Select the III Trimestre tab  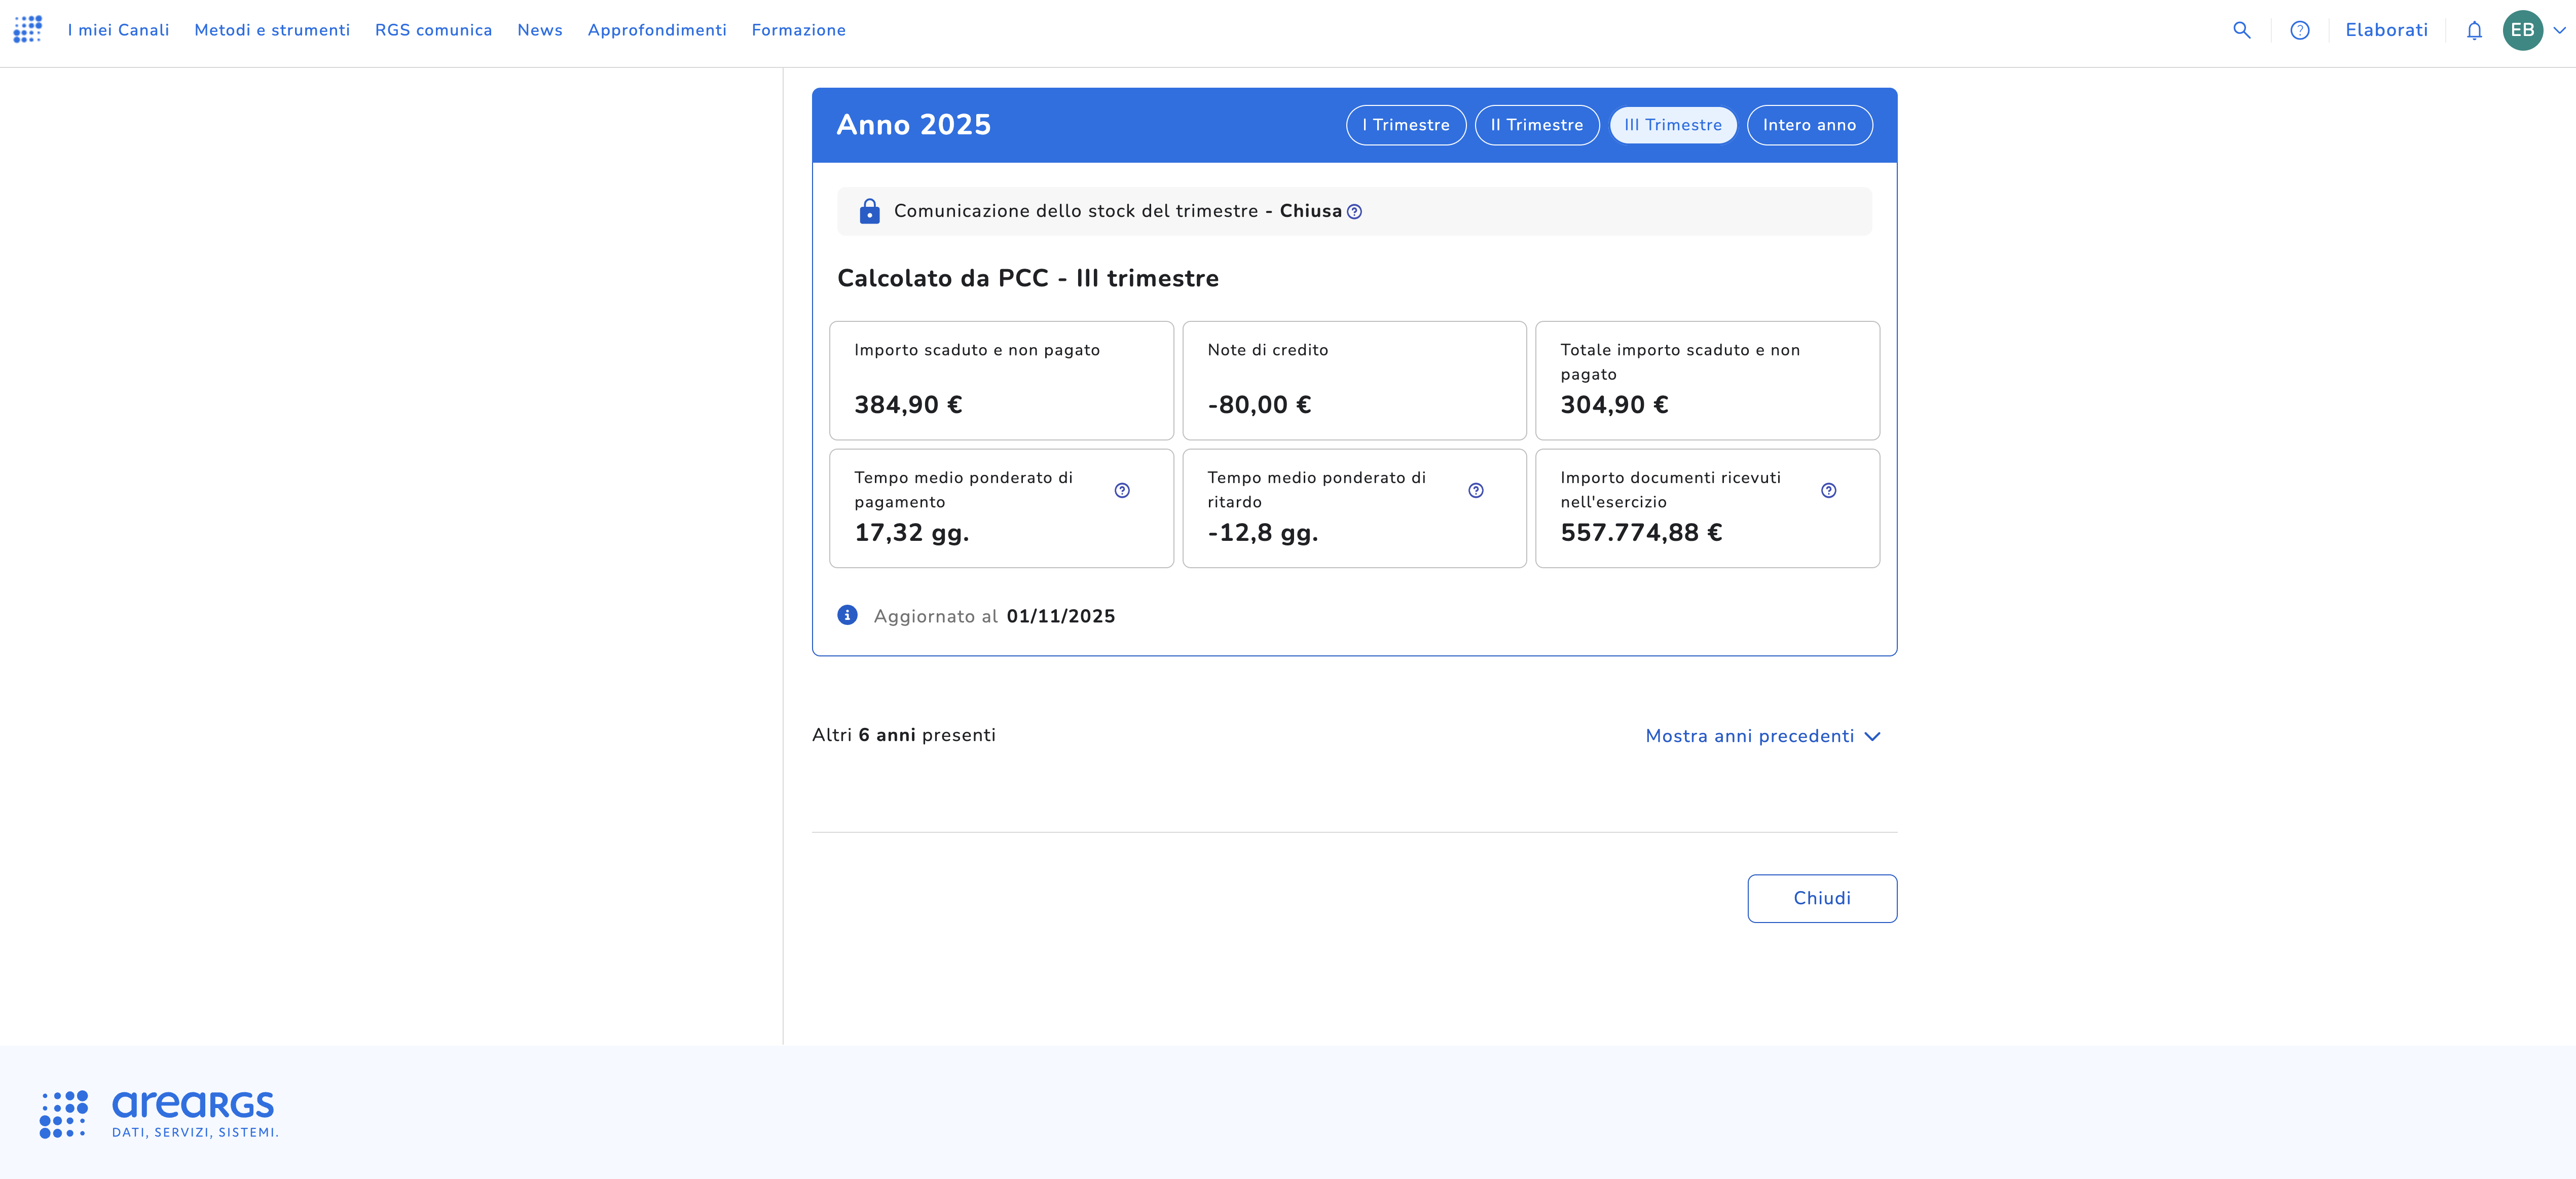tap(1672, 125)
